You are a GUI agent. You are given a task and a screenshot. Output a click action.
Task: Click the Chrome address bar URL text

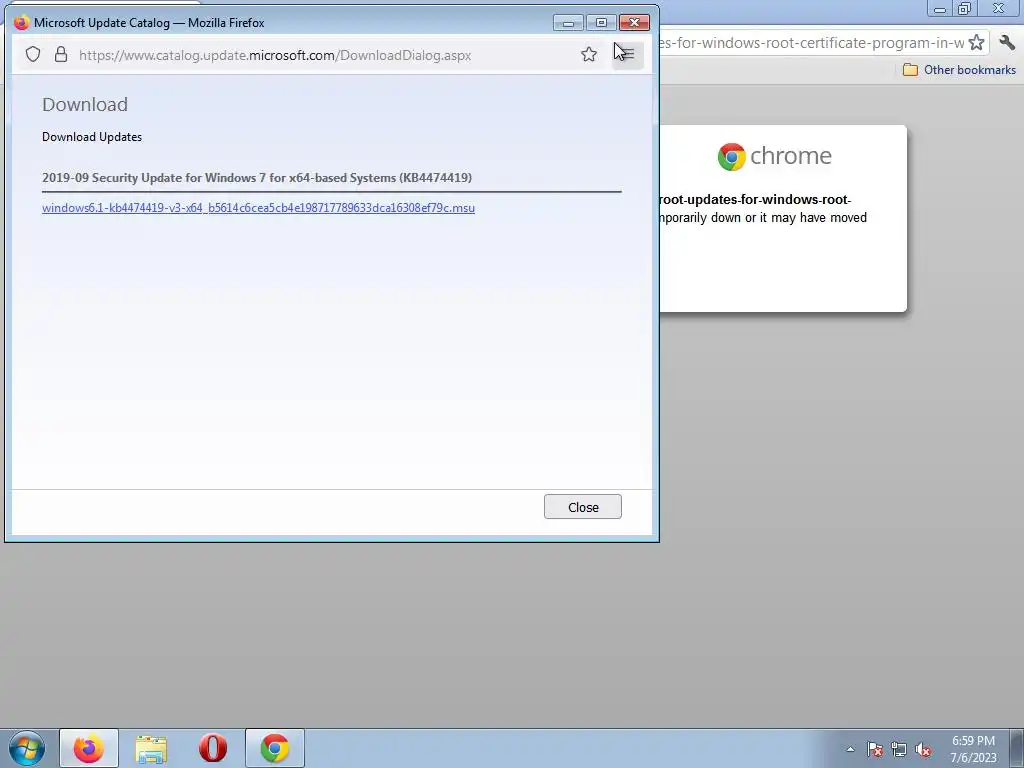click(812, 42)
